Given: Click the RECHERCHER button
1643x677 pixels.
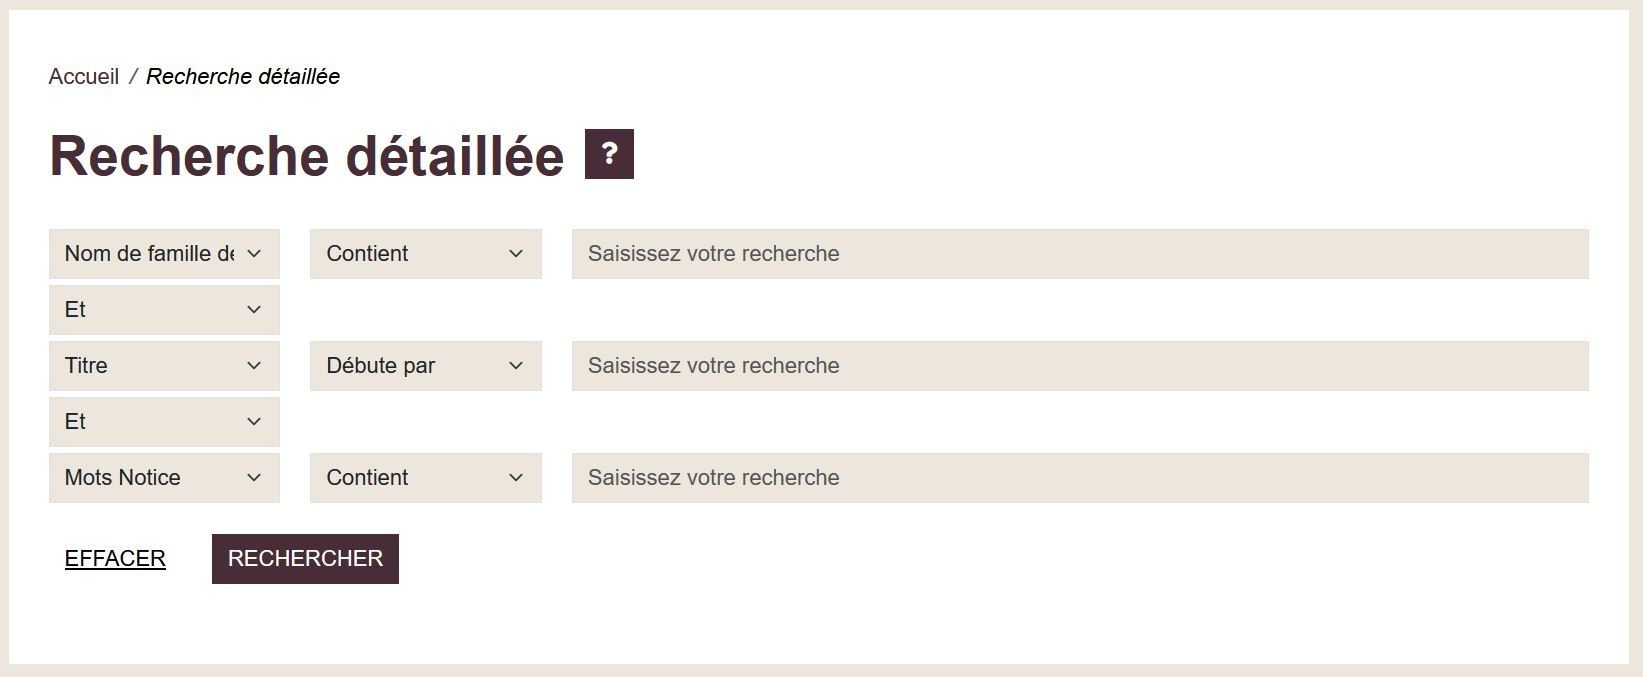Looking at the screenshot, I should (x=305, y=559).
